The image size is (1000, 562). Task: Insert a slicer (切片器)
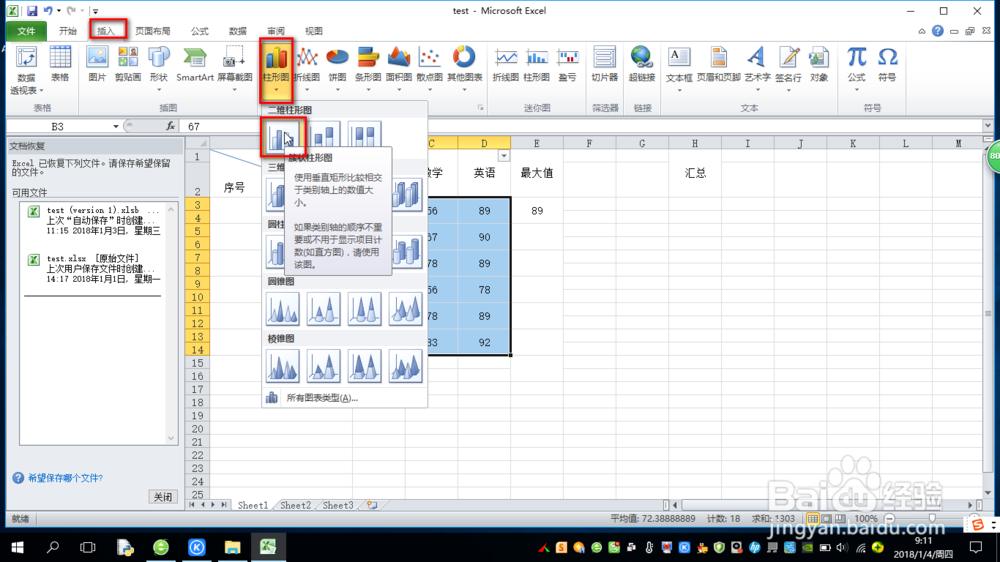[605, 64]
